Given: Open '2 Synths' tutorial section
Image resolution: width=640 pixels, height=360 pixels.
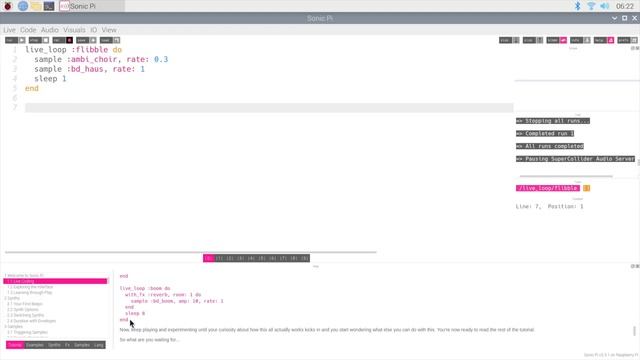Looking at the screenshot, I should (x=12, y=298).
